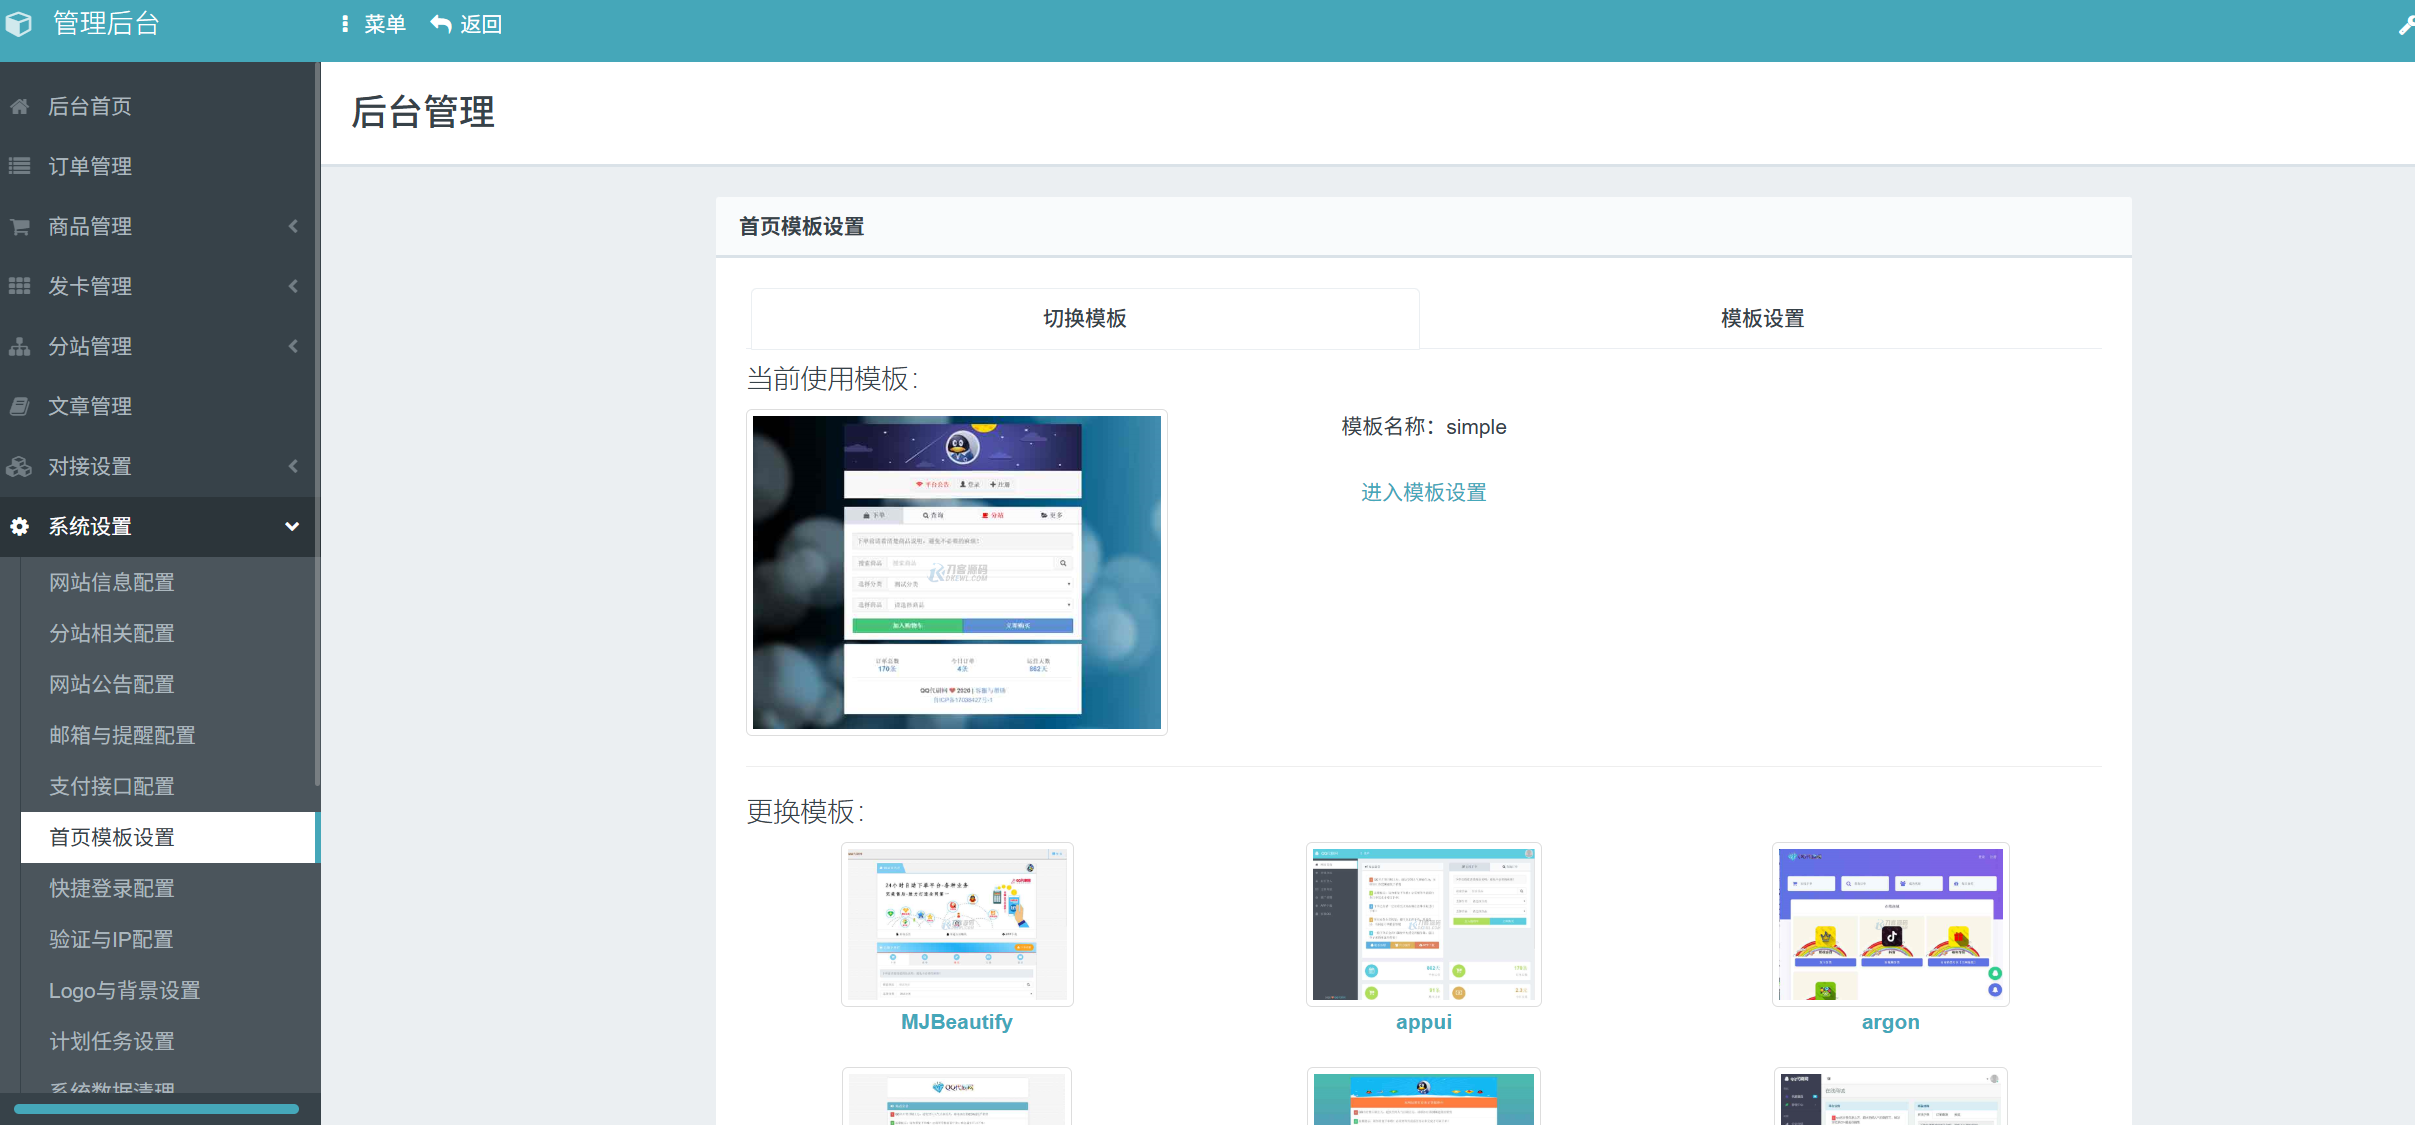The width and height of the screenshot is (2415, 1125).
Task: Click the home icon beside 后台首页
Action: point(20,106)
